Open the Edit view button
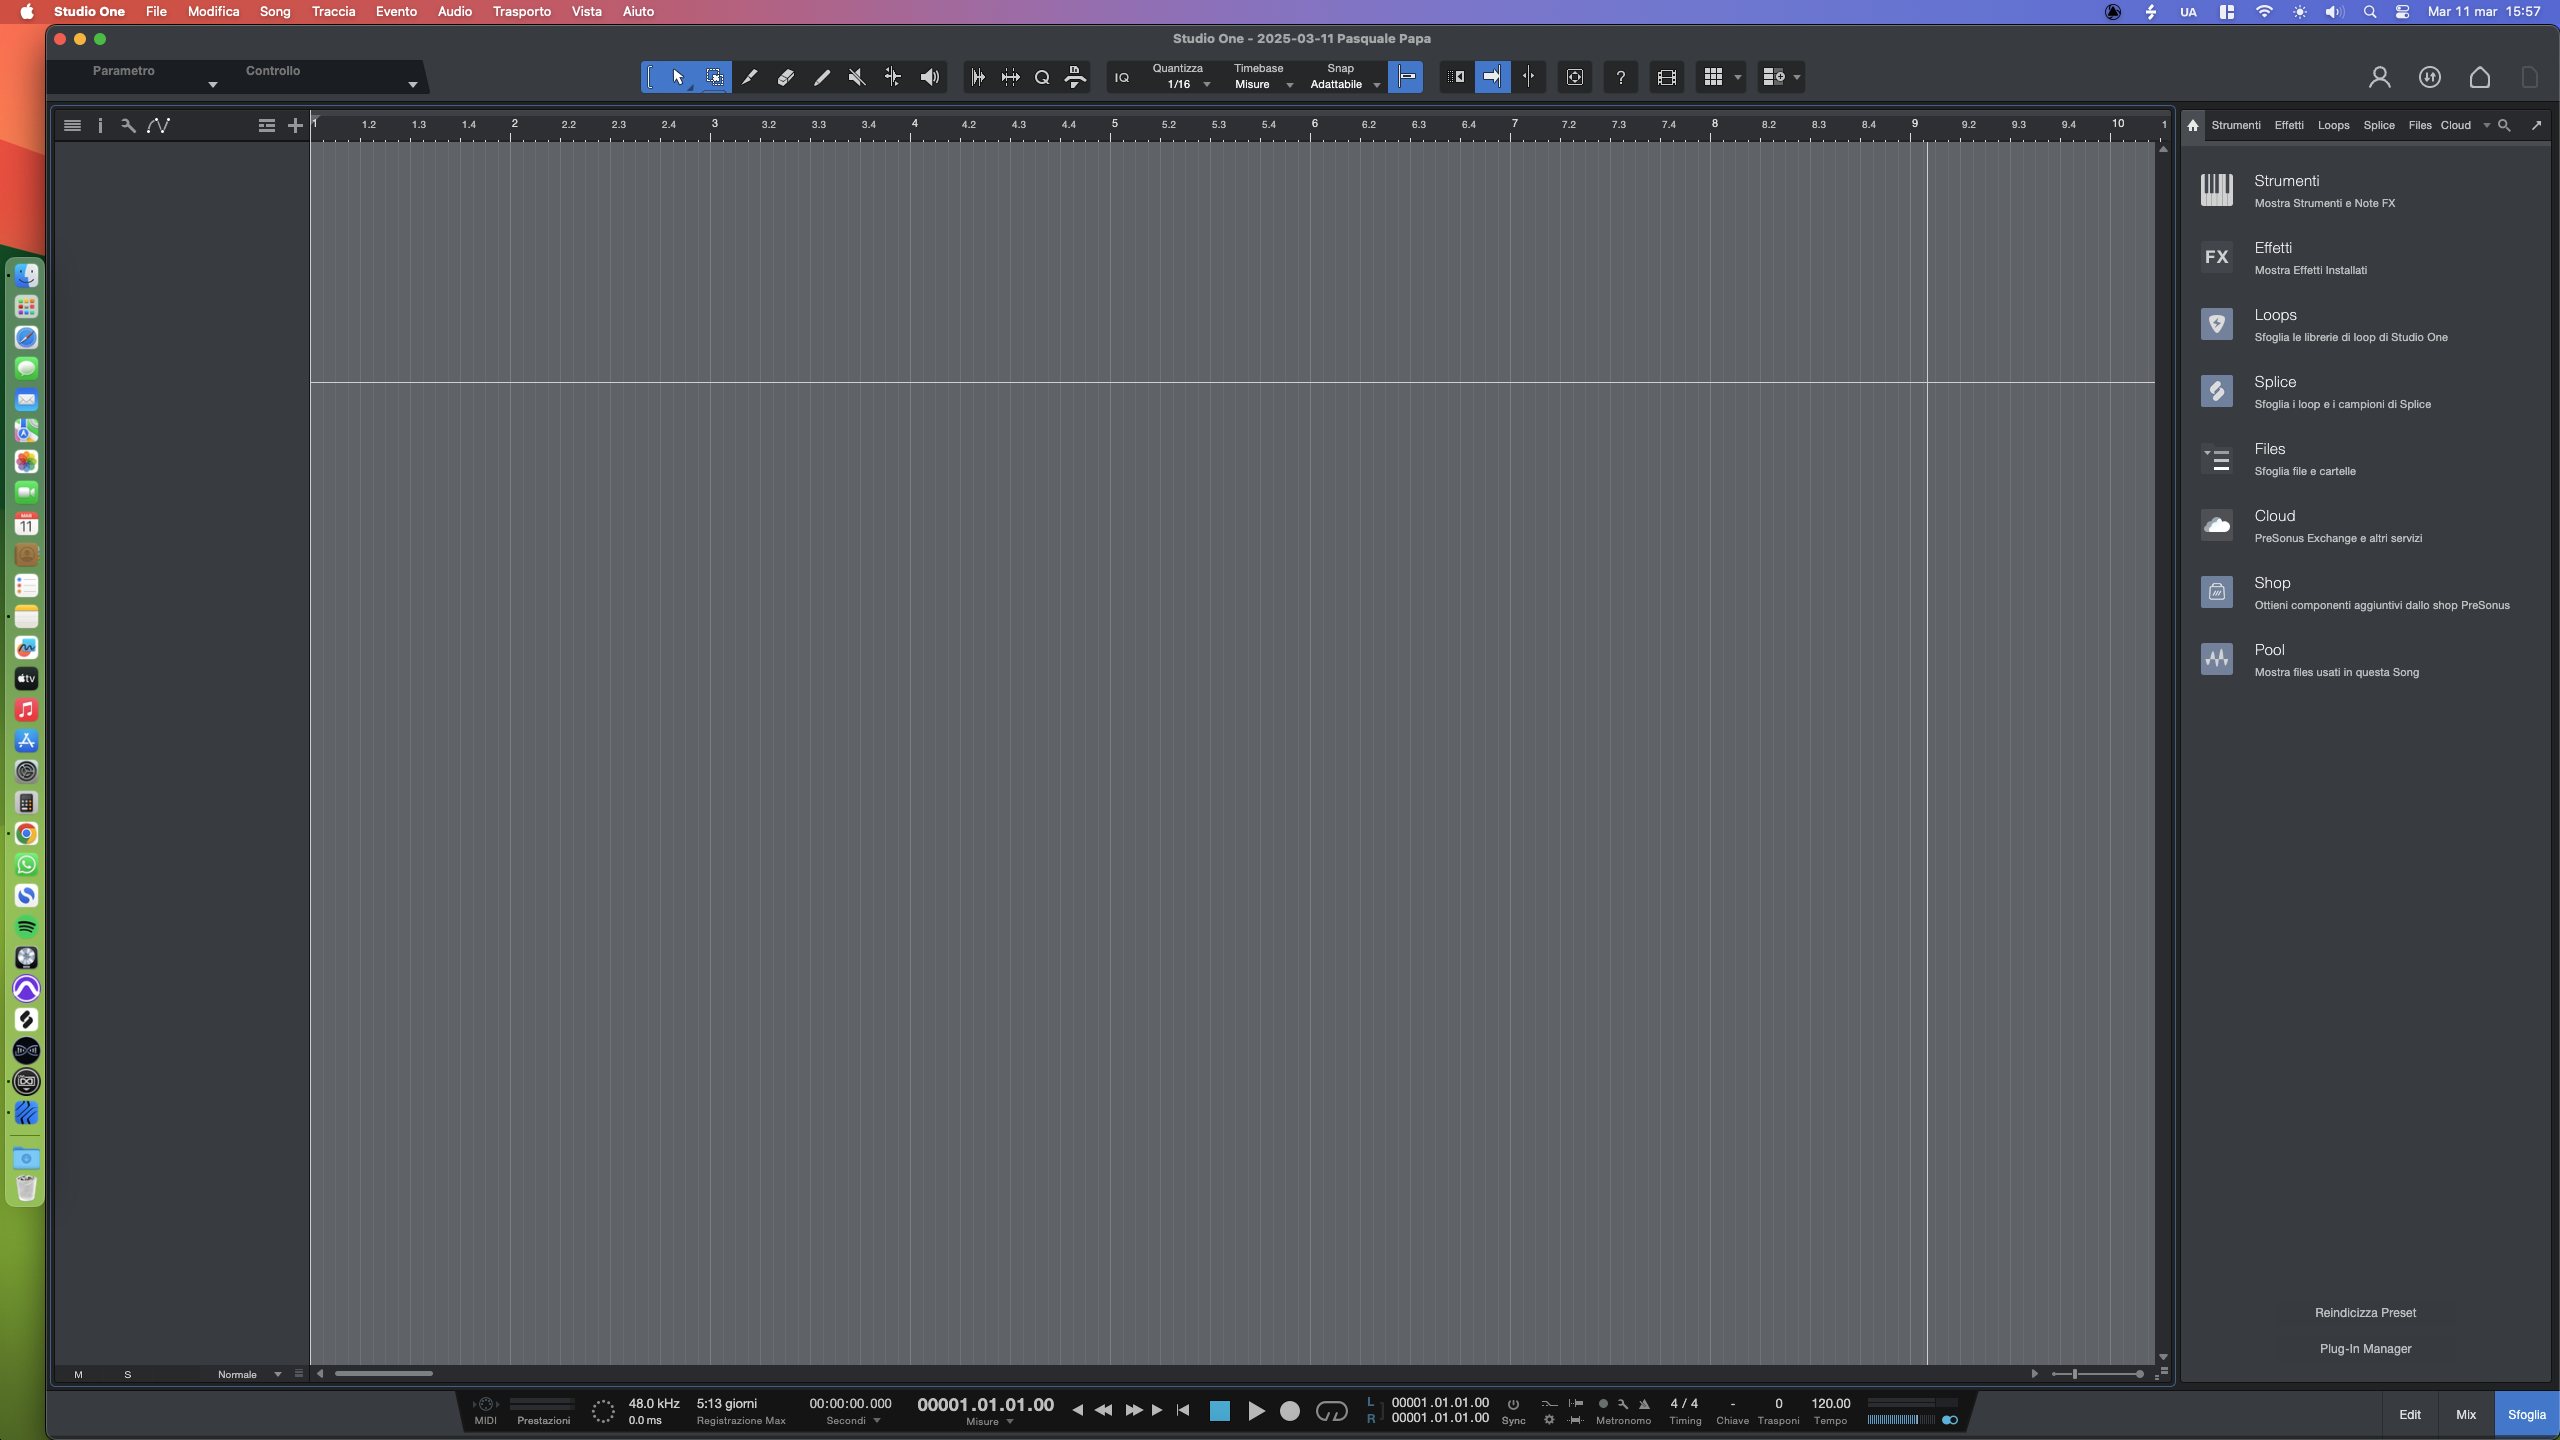This screenshot has width=2560, height=1440. tap(2410, 1415)
